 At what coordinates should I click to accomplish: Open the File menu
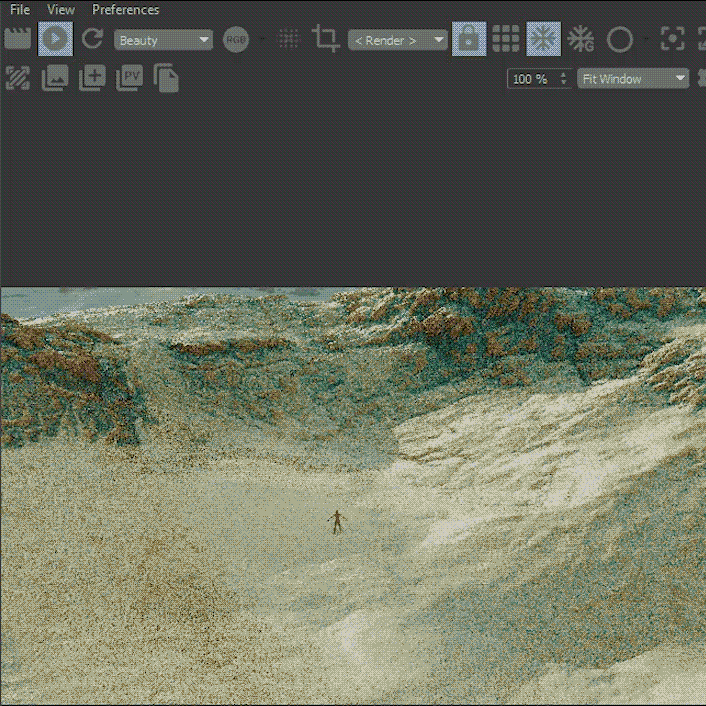[x=20, y=9]
